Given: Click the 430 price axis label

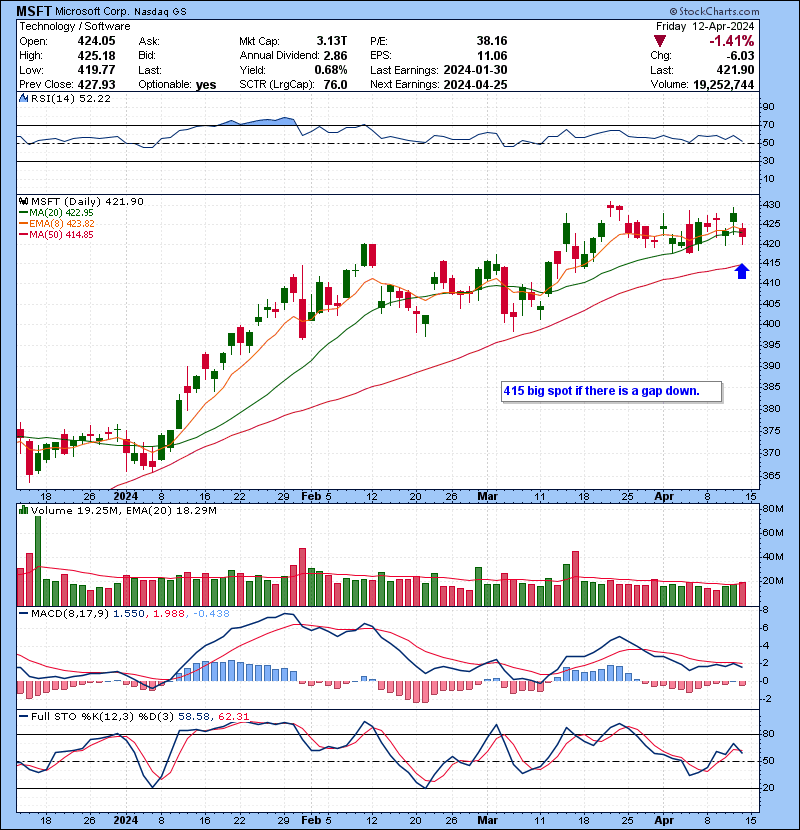Looking at the screenshot, I should (771, 204).
